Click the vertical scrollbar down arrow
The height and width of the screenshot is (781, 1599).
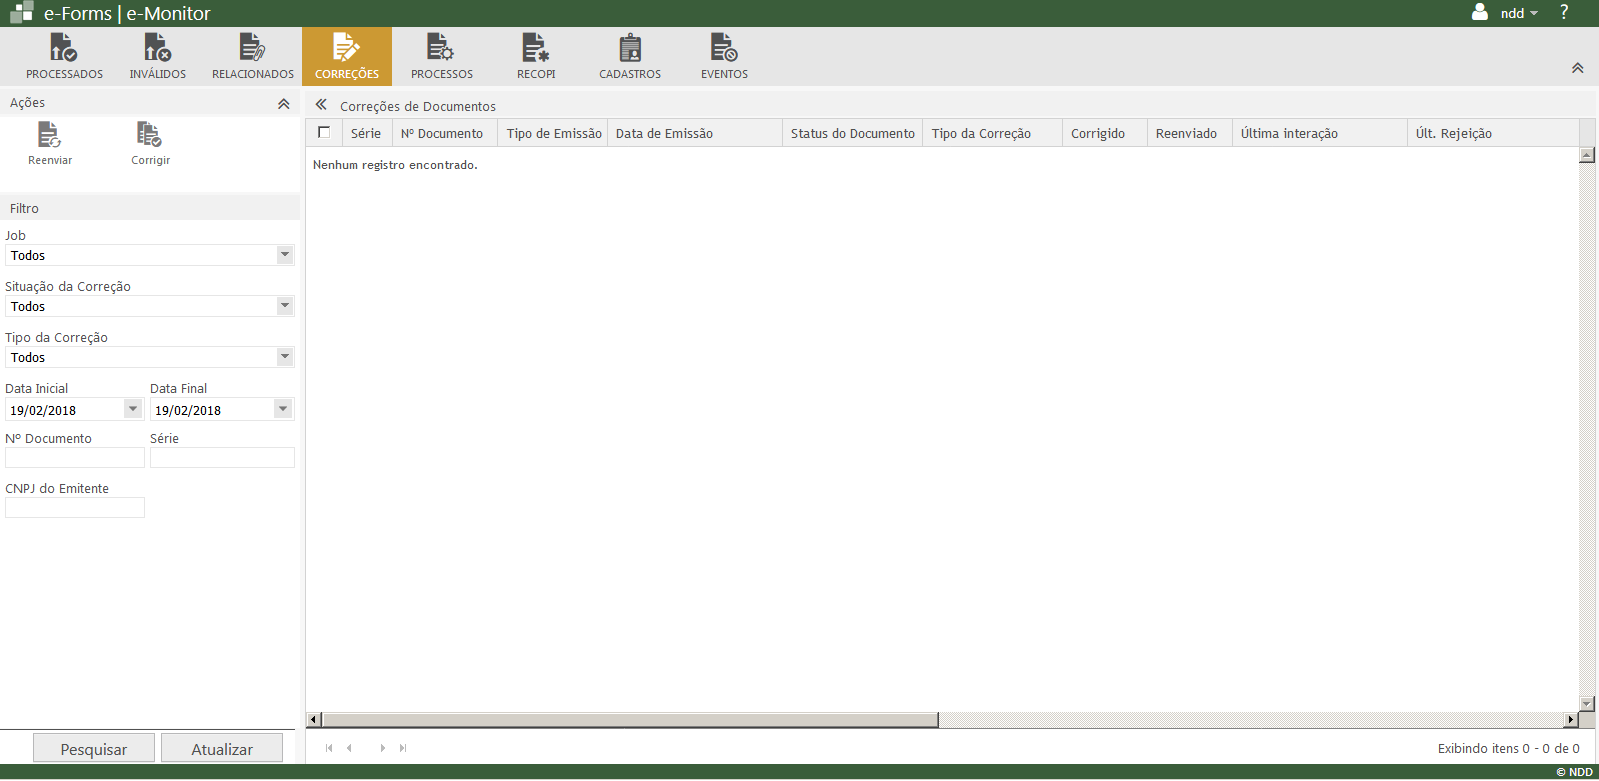pyautogui.click(x=1587, y=703)
